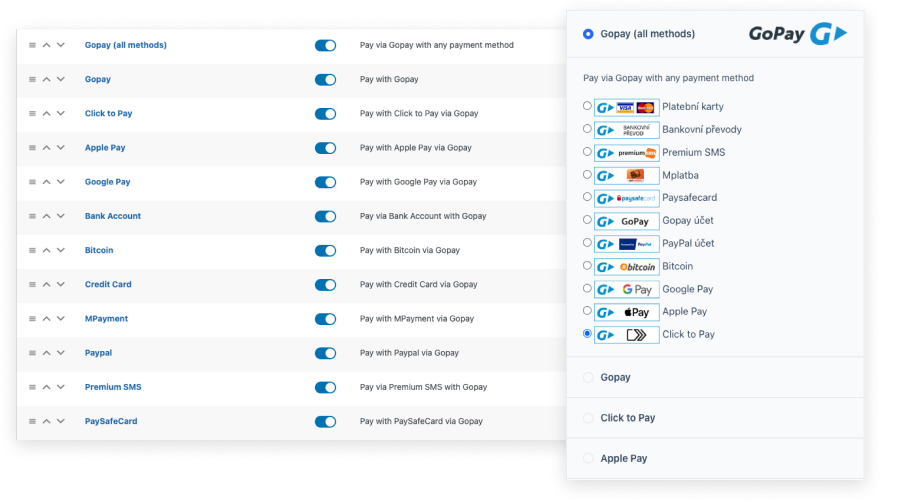The image size is (900, 500).
Task: Disable the Gopay (all methods) toggle
Action: tap(325, 45)
